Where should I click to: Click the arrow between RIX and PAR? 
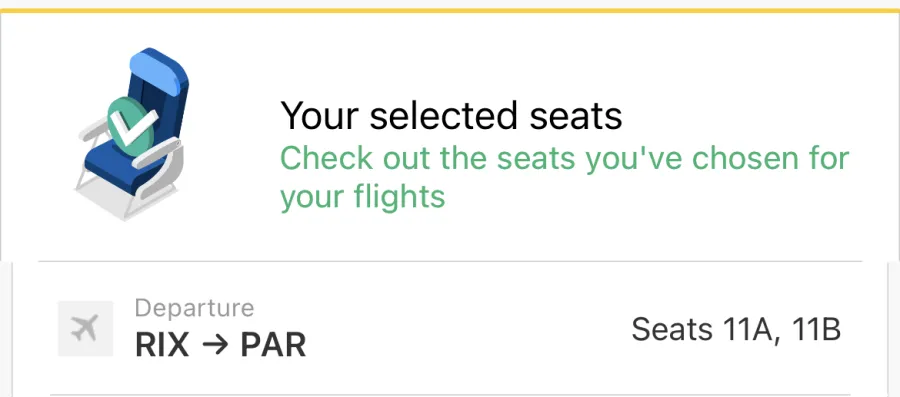click(215, 345)
